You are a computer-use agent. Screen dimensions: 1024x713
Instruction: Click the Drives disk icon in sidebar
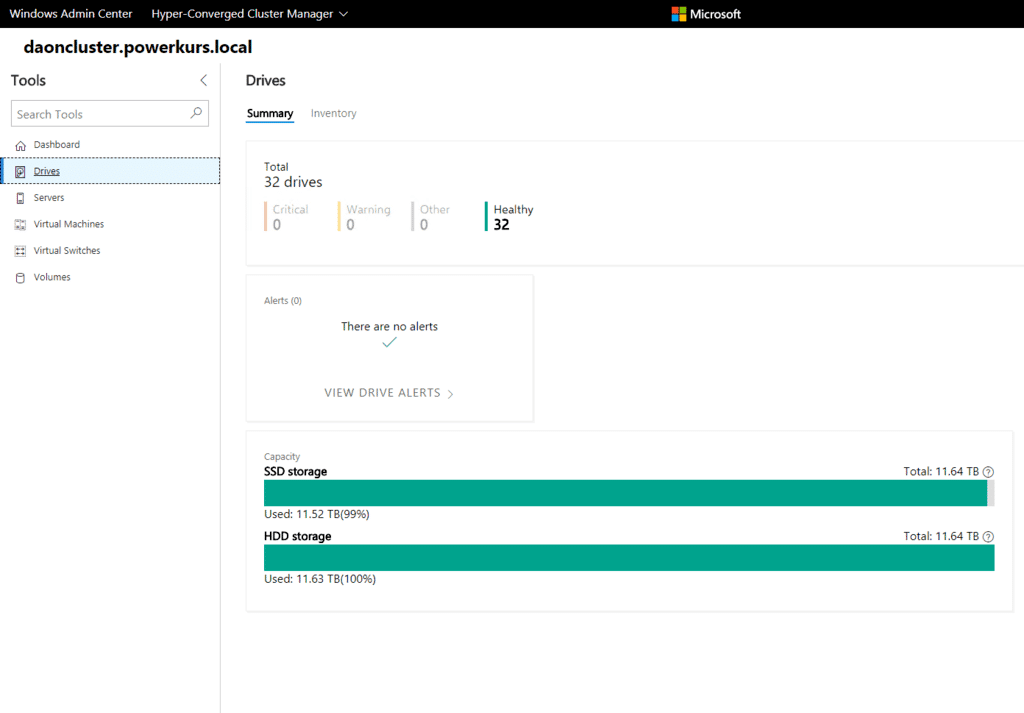click(x=20, y=172)
